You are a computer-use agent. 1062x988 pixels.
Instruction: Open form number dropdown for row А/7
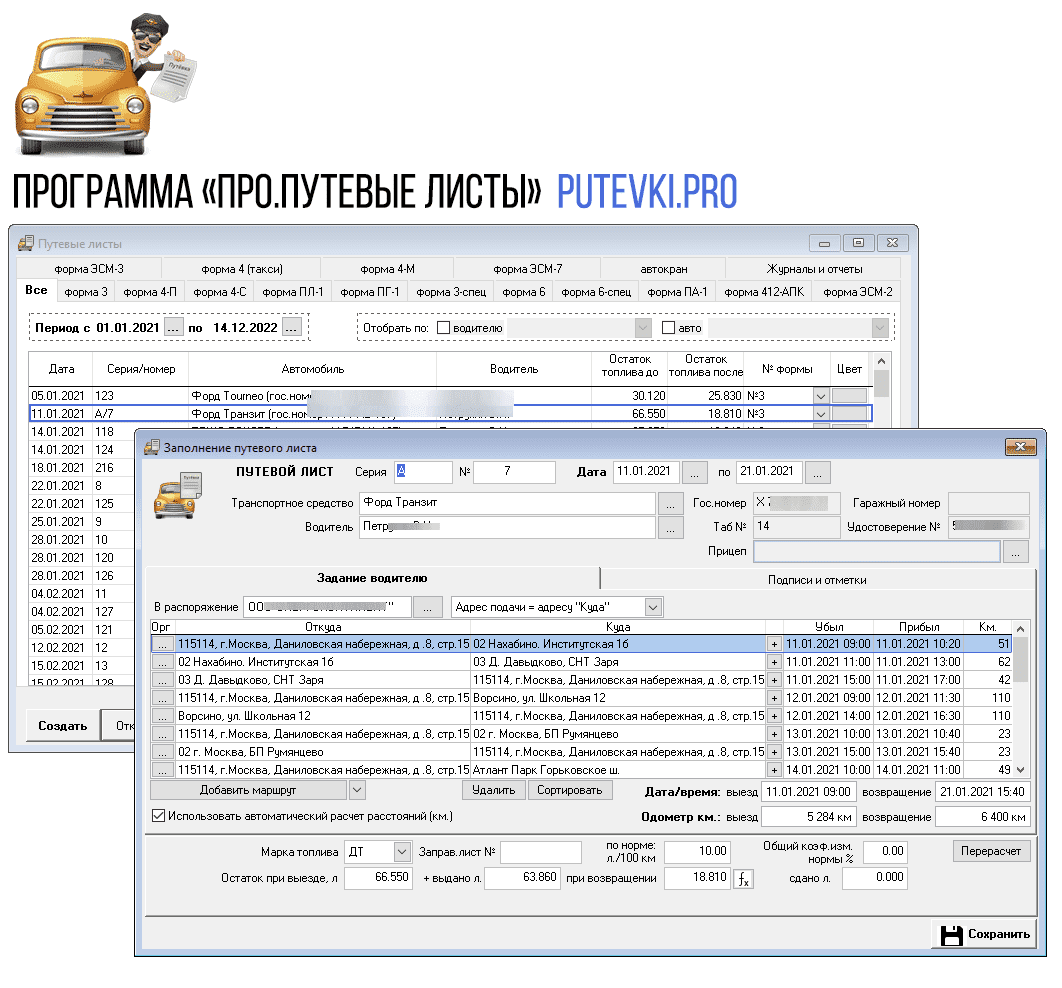pos(821,414)
